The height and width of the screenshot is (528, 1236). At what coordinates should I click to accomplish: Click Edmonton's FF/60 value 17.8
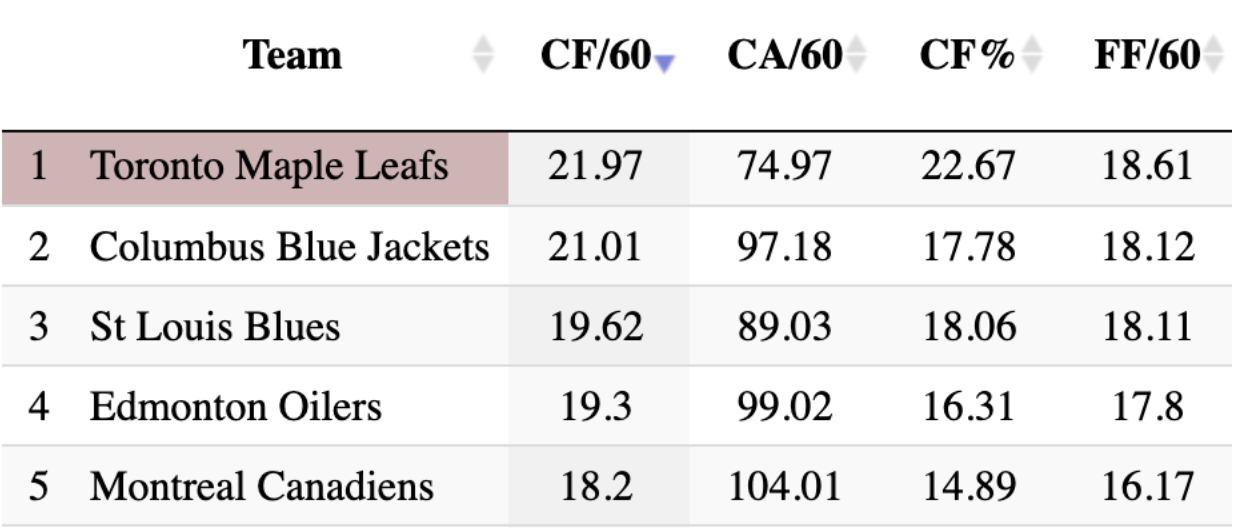coord(1148,407)
